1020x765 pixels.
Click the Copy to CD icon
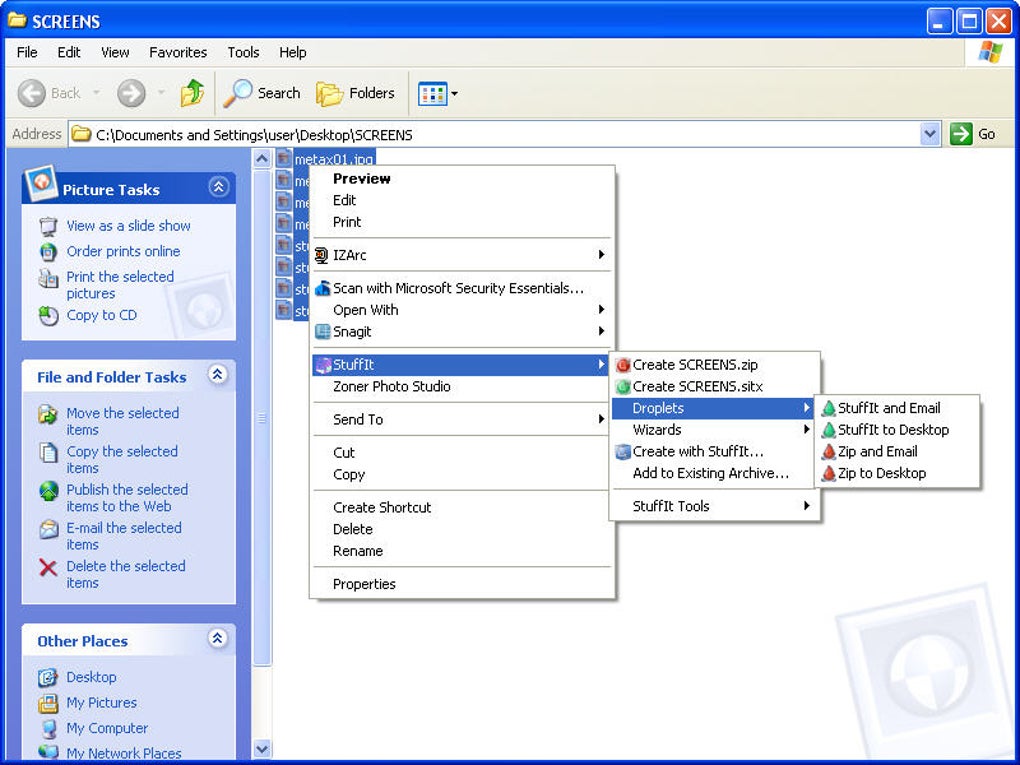tap(48, 315)
